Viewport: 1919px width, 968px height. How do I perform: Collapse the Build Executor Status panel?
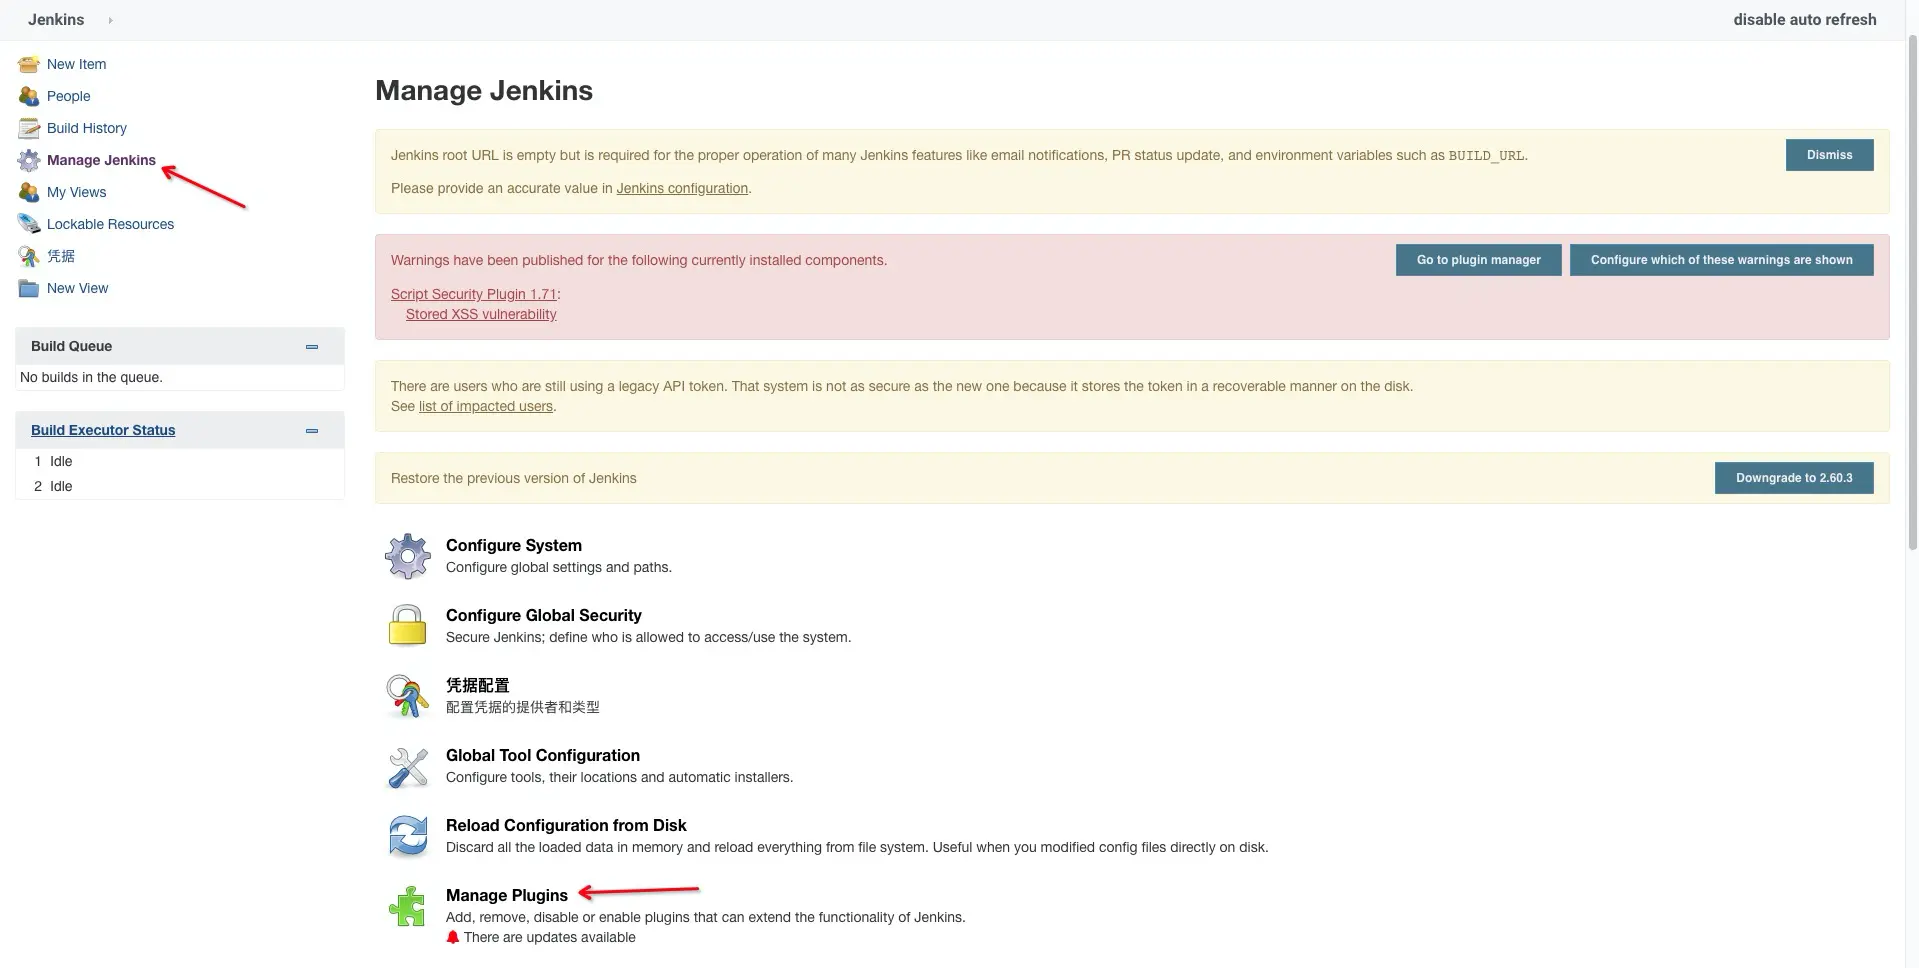coord(312,431)
